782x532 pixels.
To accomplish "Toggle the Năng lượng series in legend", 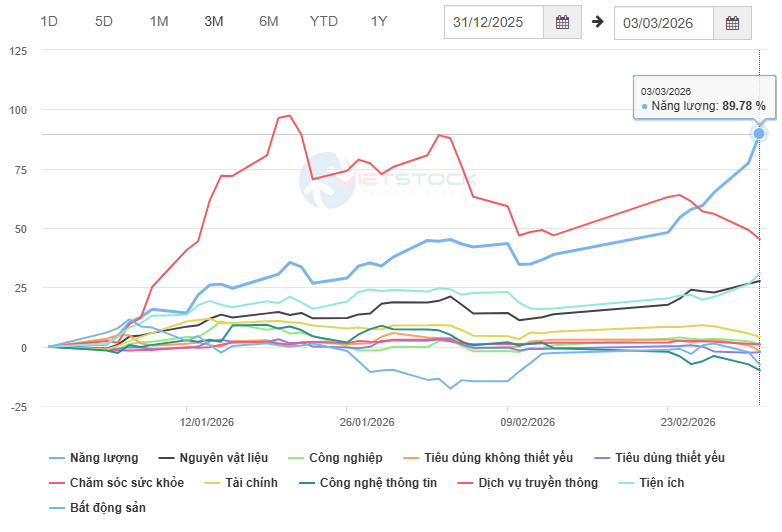I will coord(105,458).
